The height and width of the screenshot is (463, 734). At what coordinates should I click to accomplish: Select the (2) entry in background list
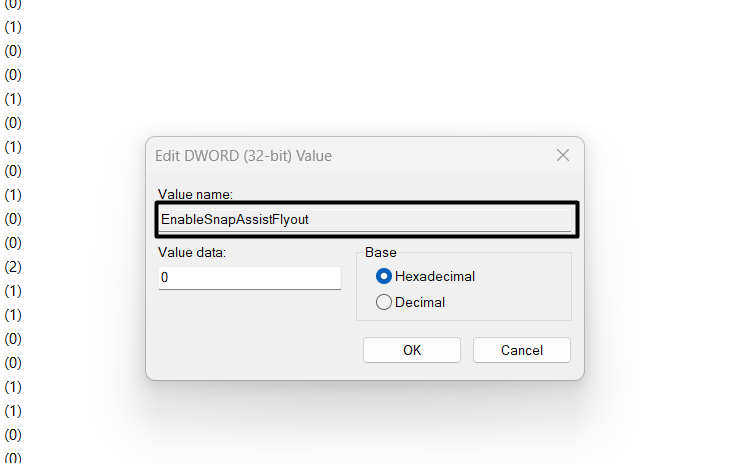point(13,267)
